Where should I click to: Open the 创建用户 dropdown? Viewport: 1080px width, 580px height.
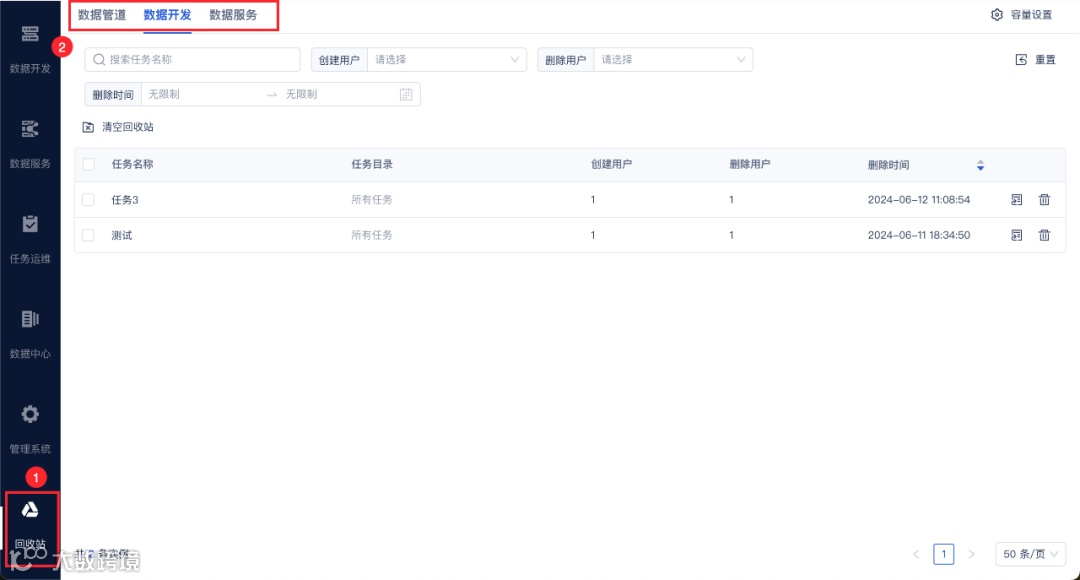447,60
